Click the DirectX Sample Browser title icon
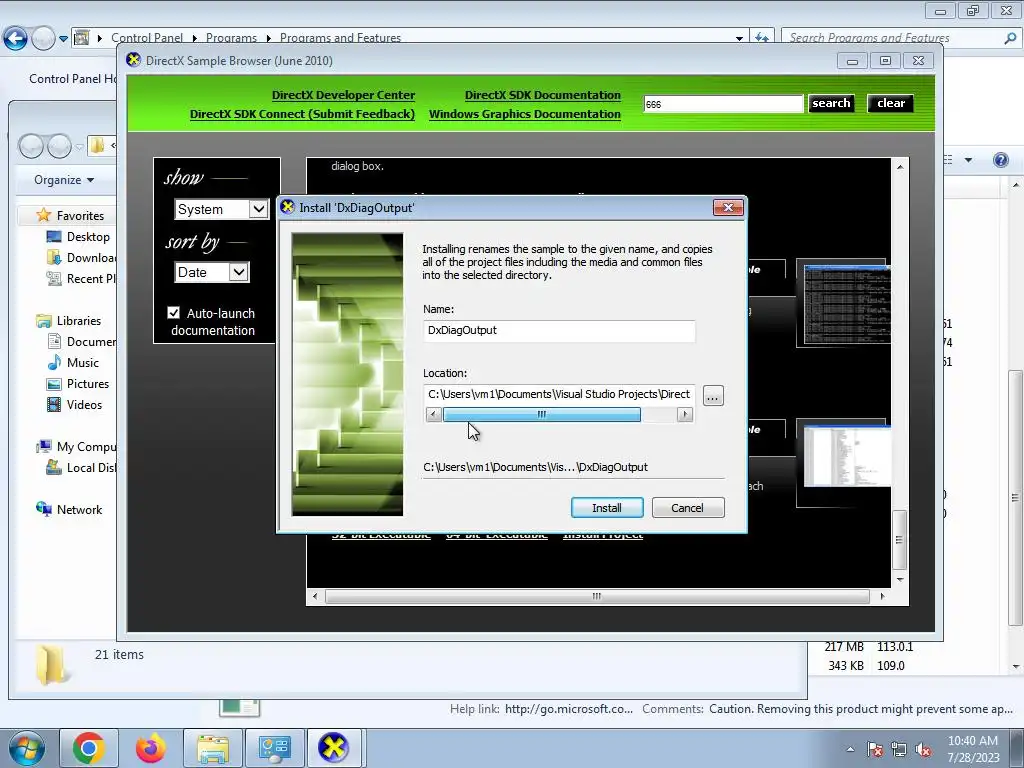 click(133, 60)
